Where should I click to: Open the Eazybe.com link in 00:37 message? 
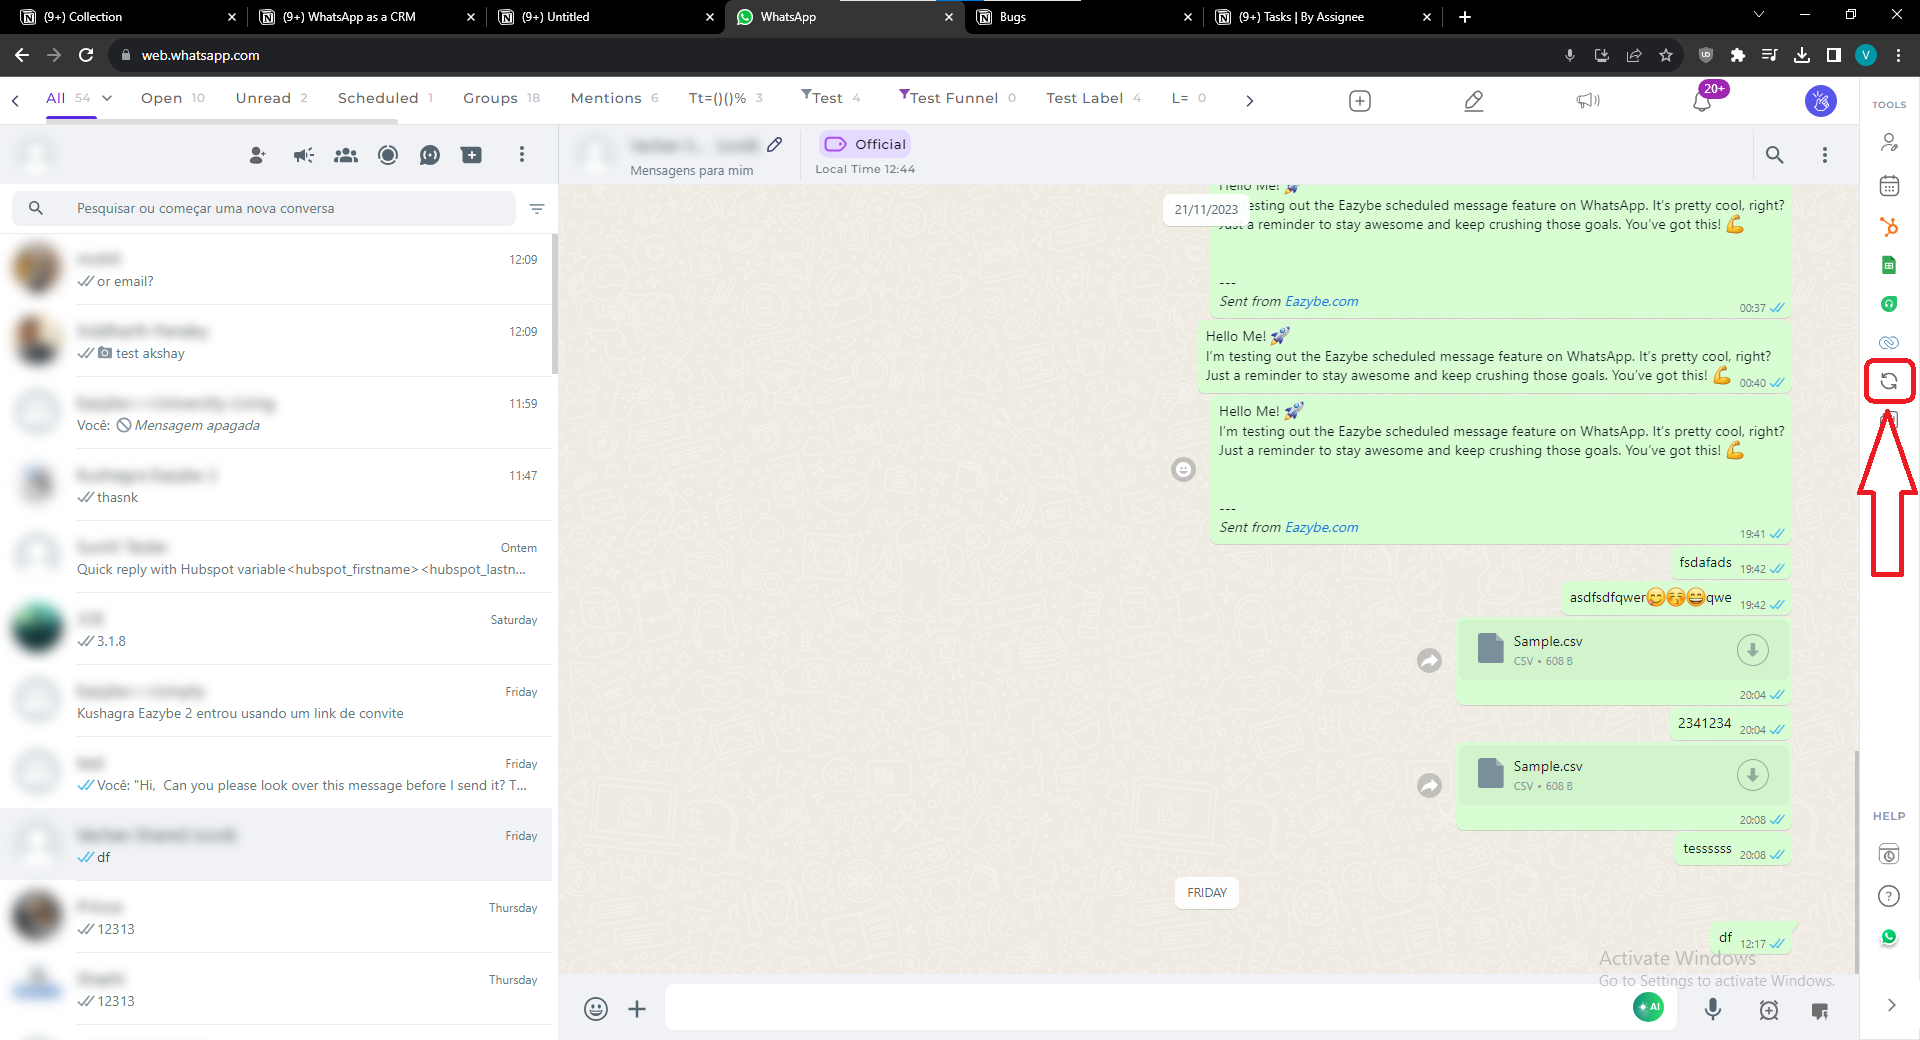[1321, 301]
